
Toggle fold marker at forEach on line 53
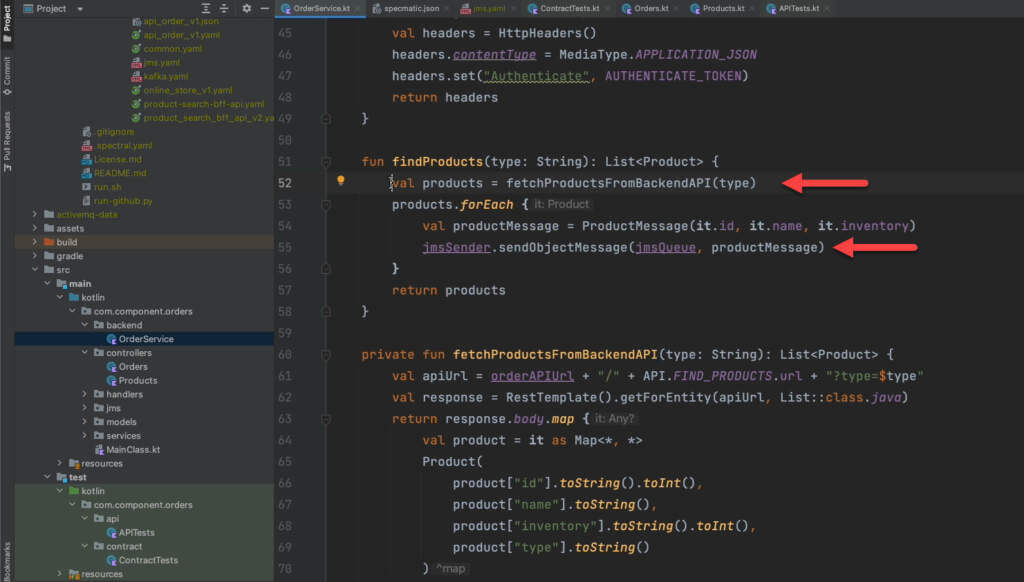pyautogui.click(x=326, y=204)
